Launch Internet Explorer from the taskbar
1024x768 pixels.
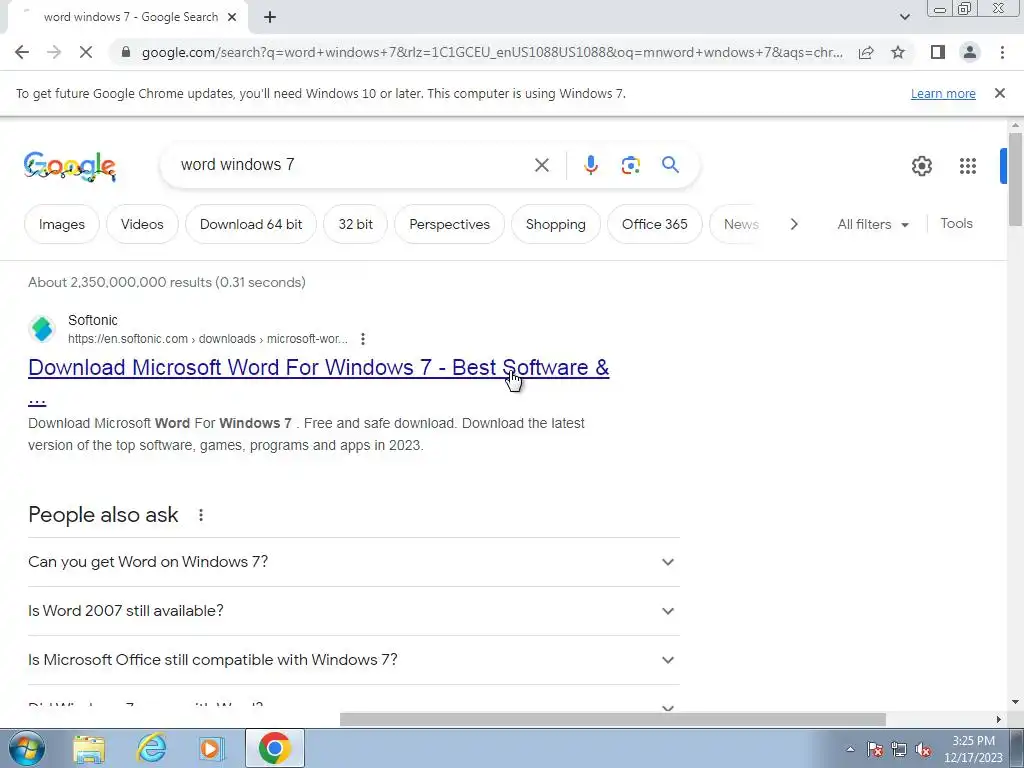coord(151,748)
